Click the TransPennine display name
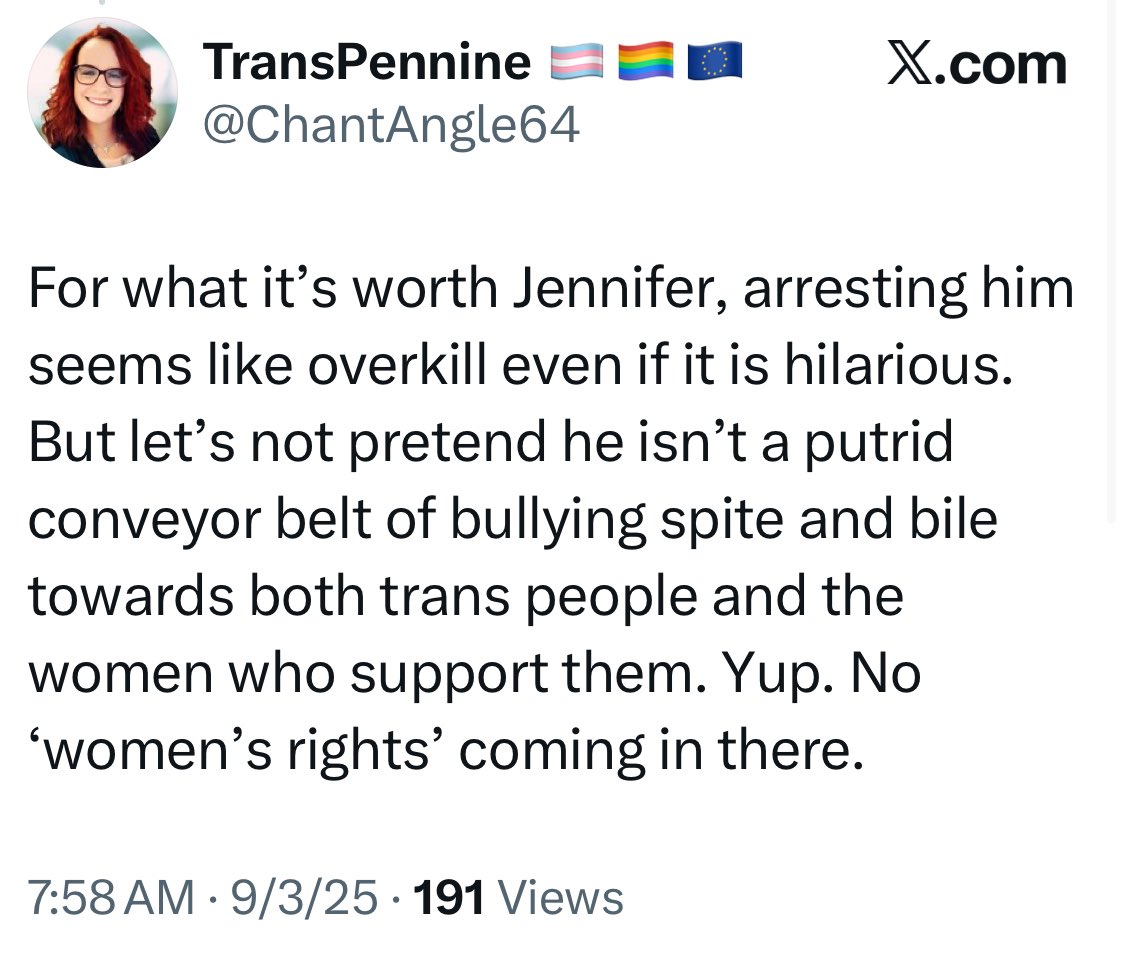1125x954 pixels. coord(367,64)
